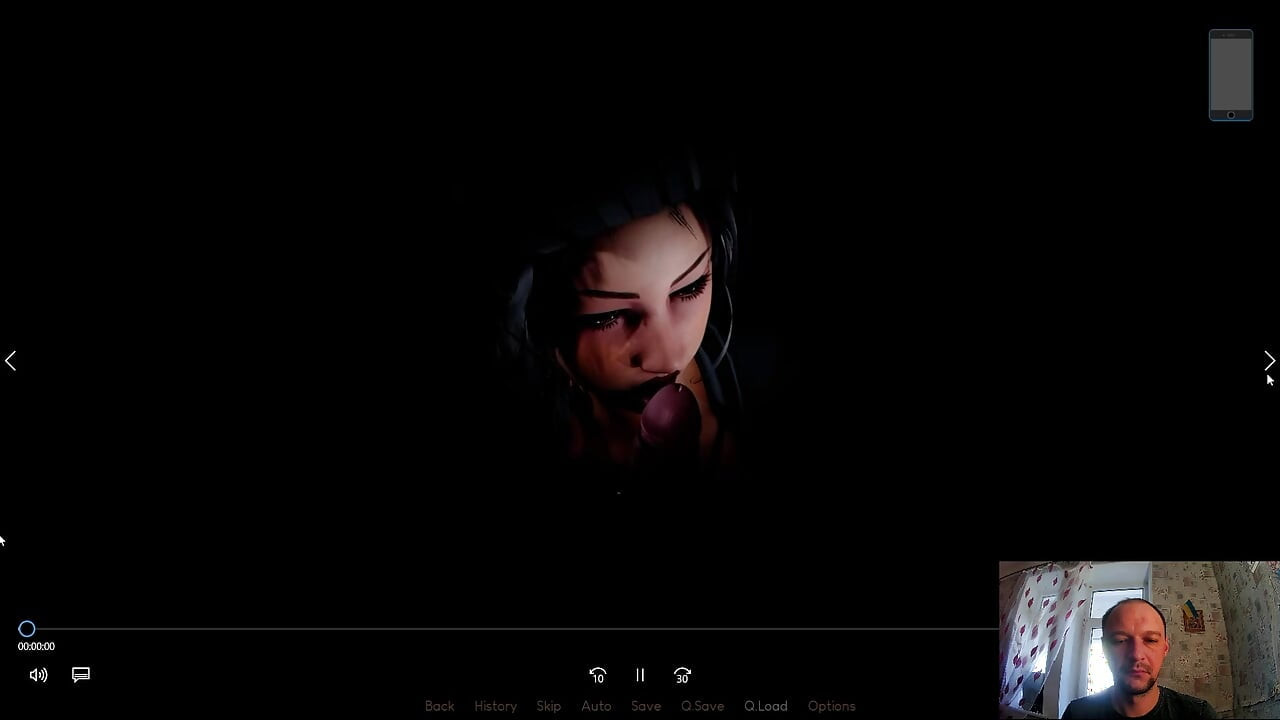Pause the playback
Screen dimensions: 1280x720
point(640,676)
